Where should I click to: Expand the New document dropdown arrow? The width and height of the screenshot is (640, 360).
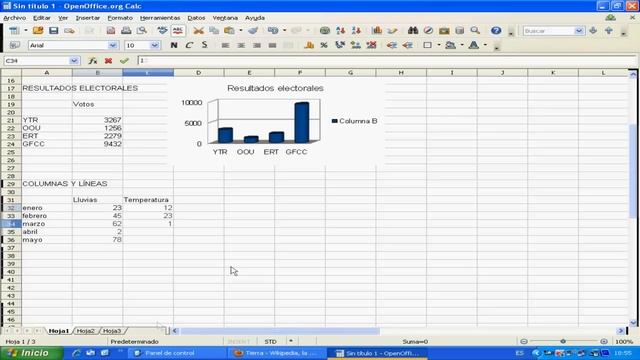(x=25, y=31)
